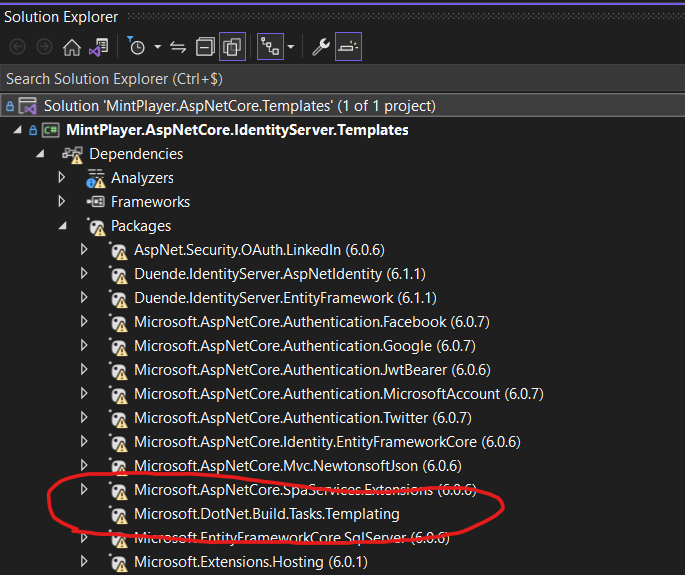685x575 pixels.
Task: Expand AspNet.Security.OAuth.LinkedIn package
Action: 84,249
